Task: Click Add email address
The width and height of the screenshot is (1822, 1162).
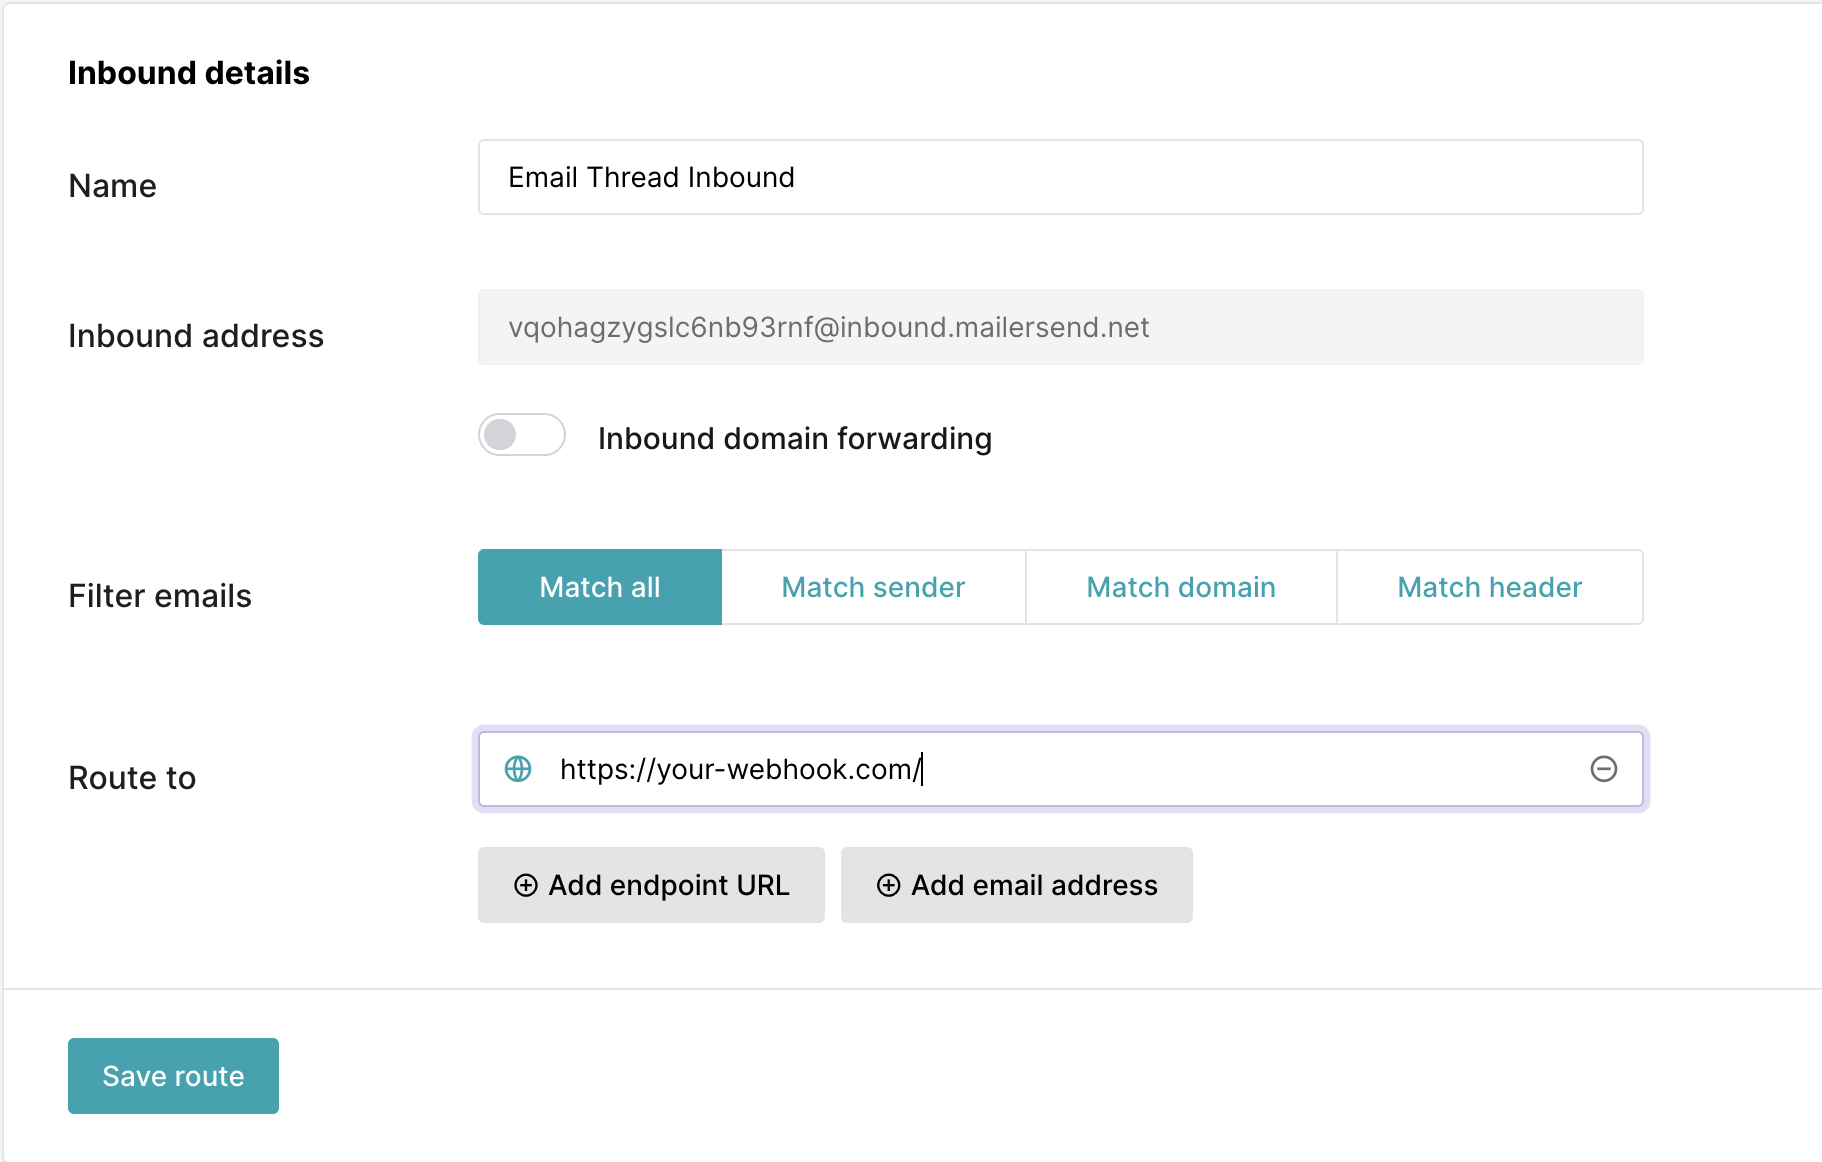Action: click(1016, 885)
